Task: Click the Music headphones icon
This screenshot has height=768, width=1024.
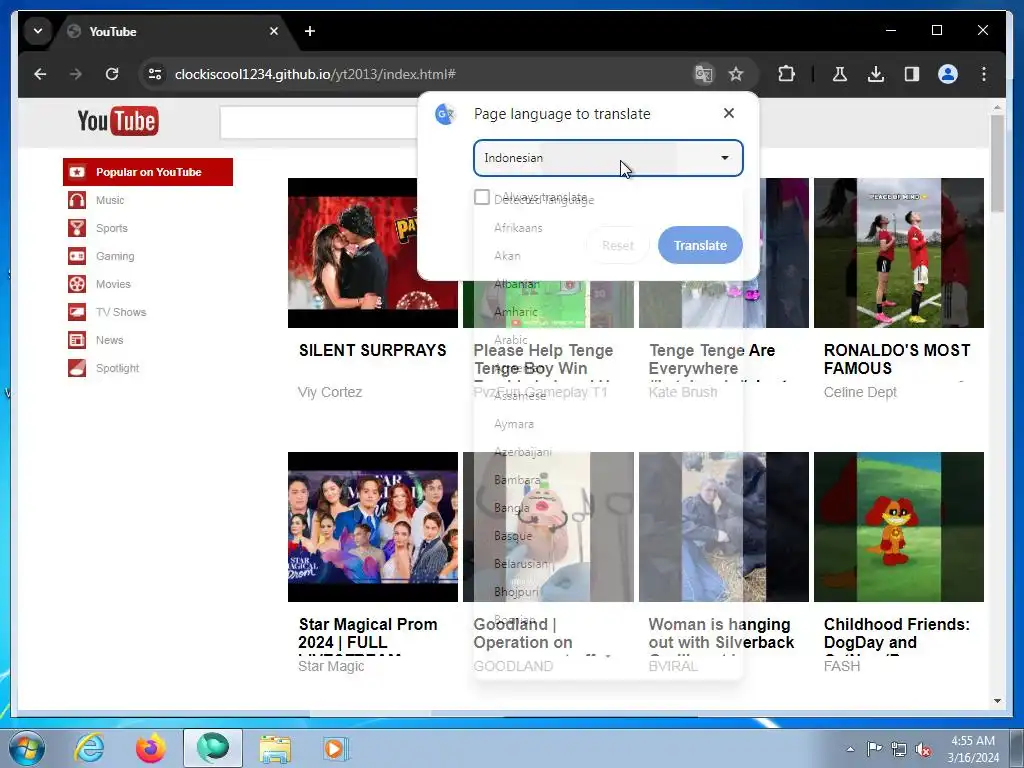Action: click(77, 200)
